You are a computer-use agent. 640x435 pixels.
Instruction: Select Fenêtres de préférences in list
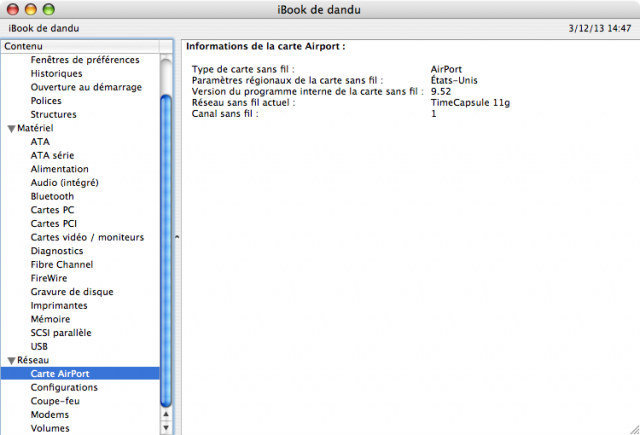(x=85, y=60)
